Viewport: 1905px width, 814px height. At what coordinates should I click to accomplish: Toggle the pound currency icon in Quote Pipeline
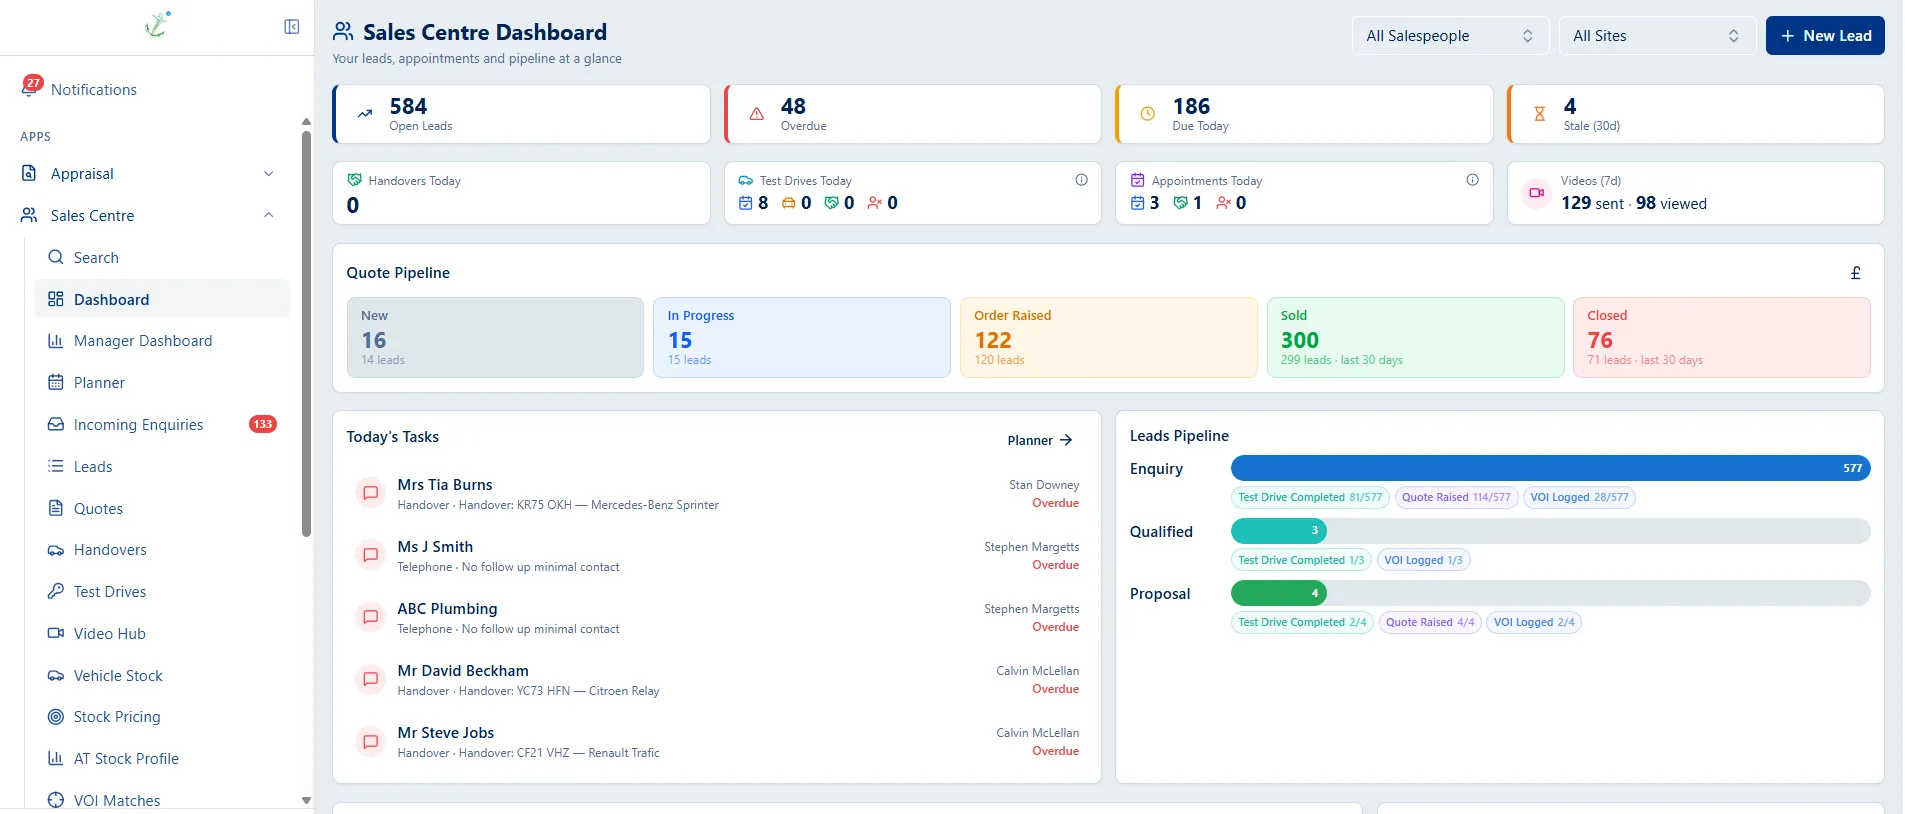coord(1855,273)
